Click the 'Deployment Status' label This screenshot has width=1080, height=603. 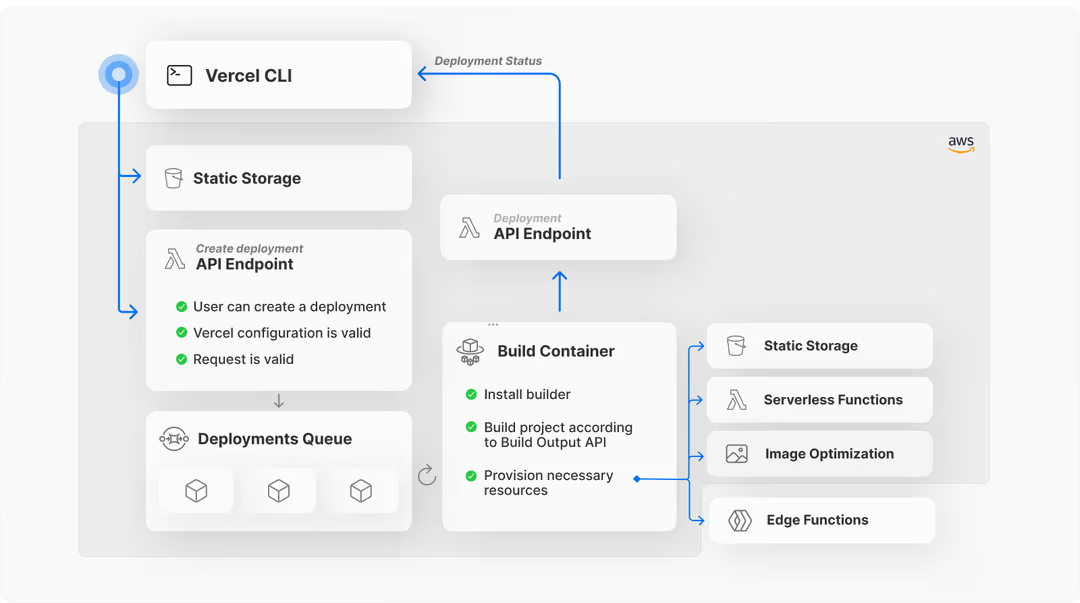click(x=488, y=61)
